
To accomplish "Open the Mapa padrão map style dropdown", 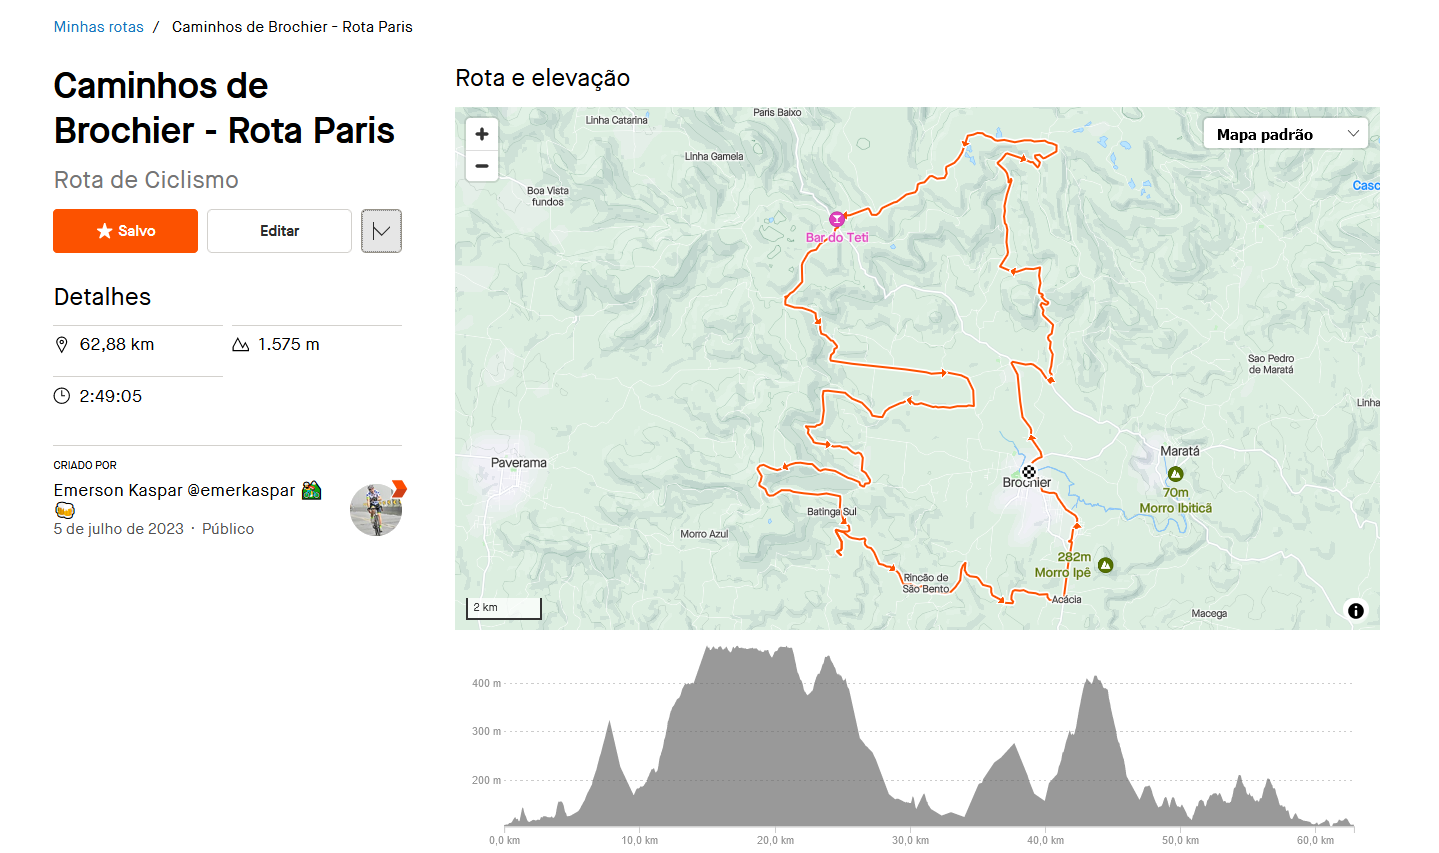I will (x=1285, y=134).
